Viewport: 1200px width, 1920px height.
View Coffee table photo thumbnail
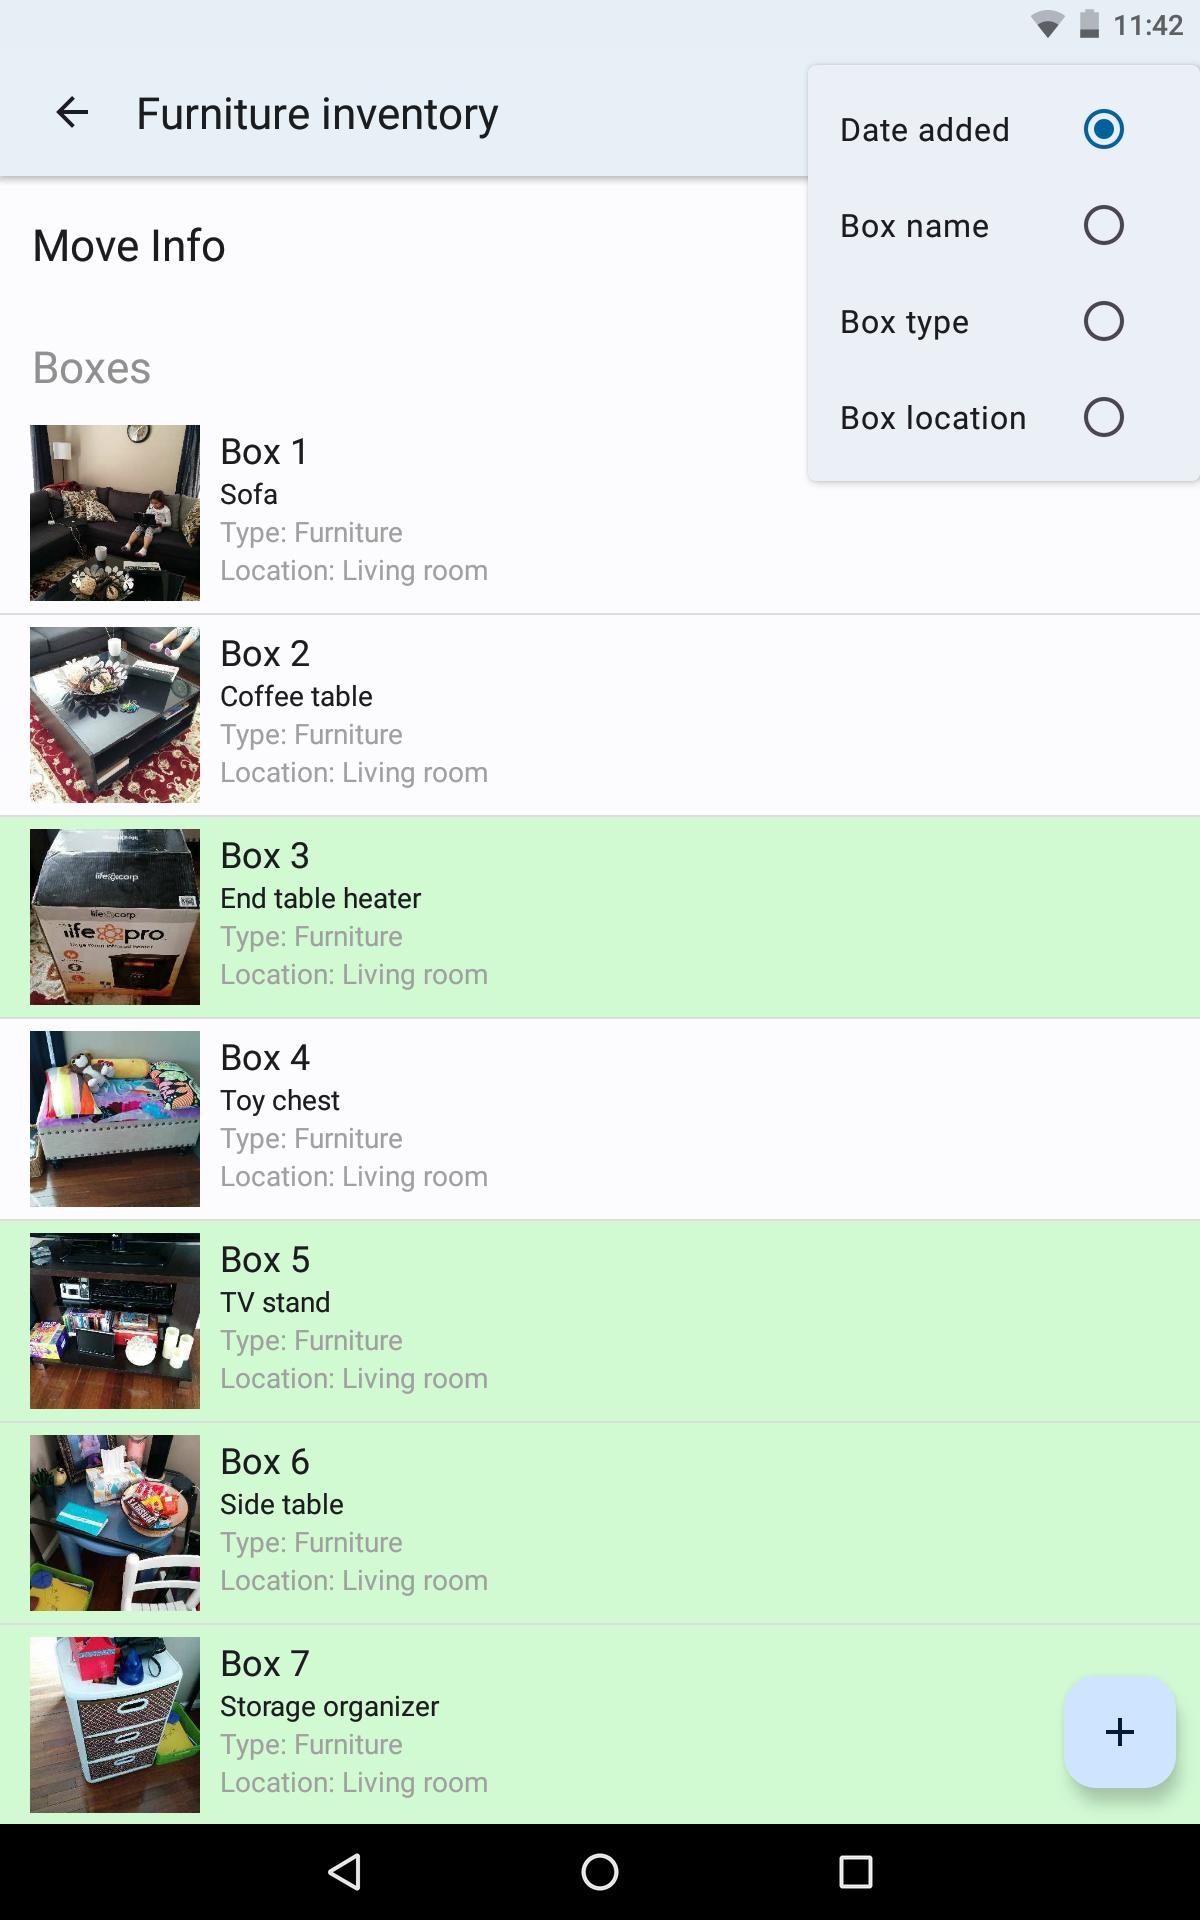115,715
